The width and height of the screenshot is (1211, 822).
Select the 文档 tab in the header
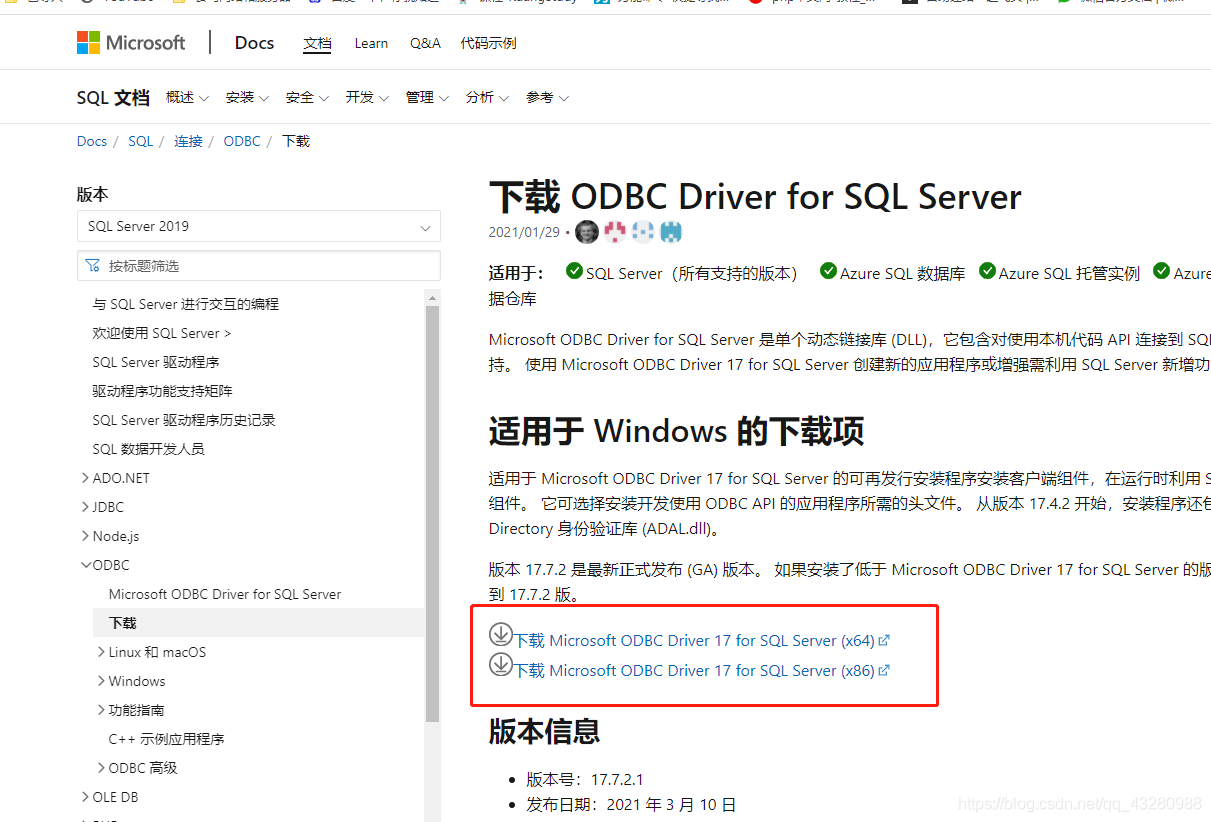pyautogui.click(x=317, y=43)
